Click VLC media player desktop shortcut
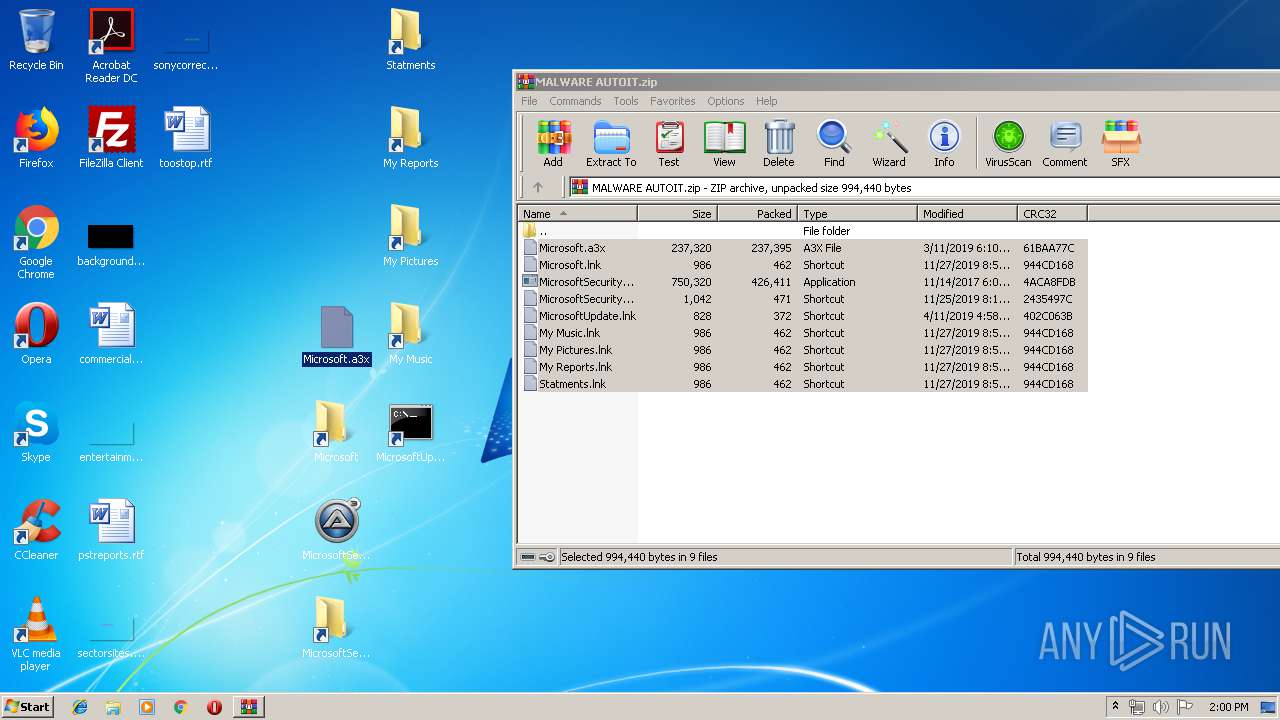 36,634
